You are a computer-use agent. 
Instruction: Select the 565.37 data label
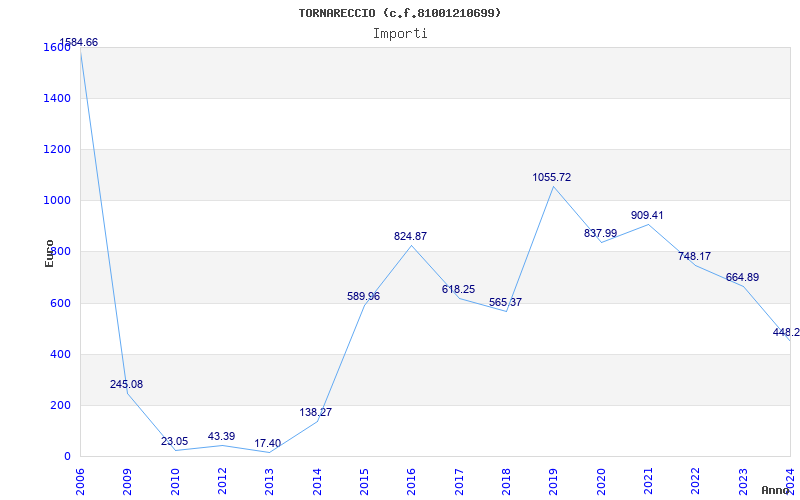tap(505, 302)
